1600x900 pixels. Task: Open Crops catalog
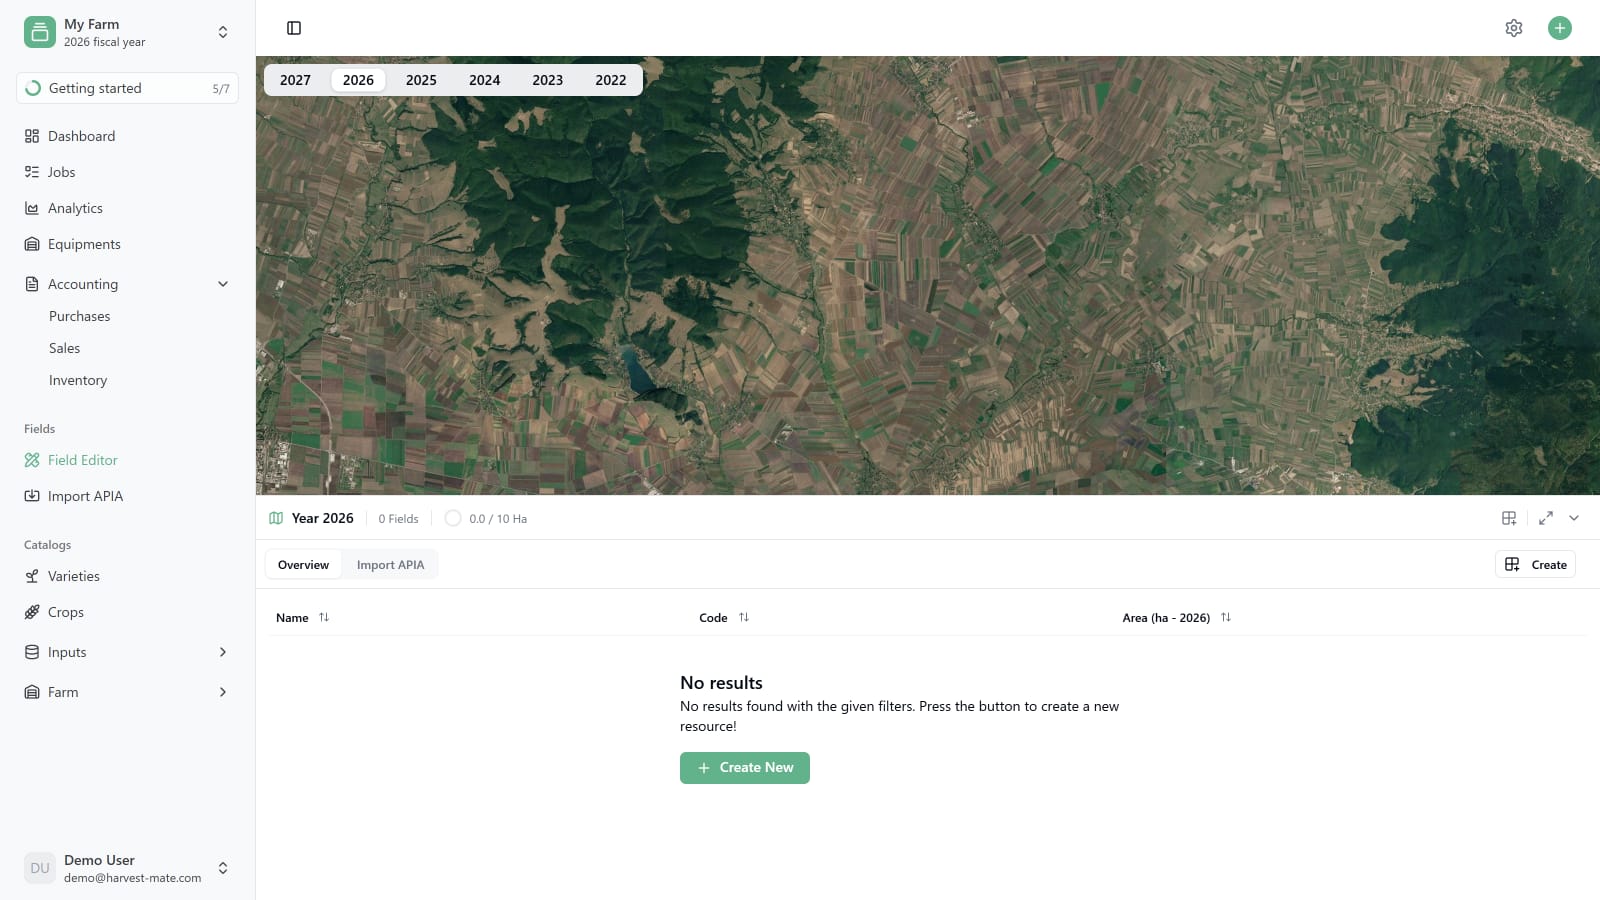(127, 612)
